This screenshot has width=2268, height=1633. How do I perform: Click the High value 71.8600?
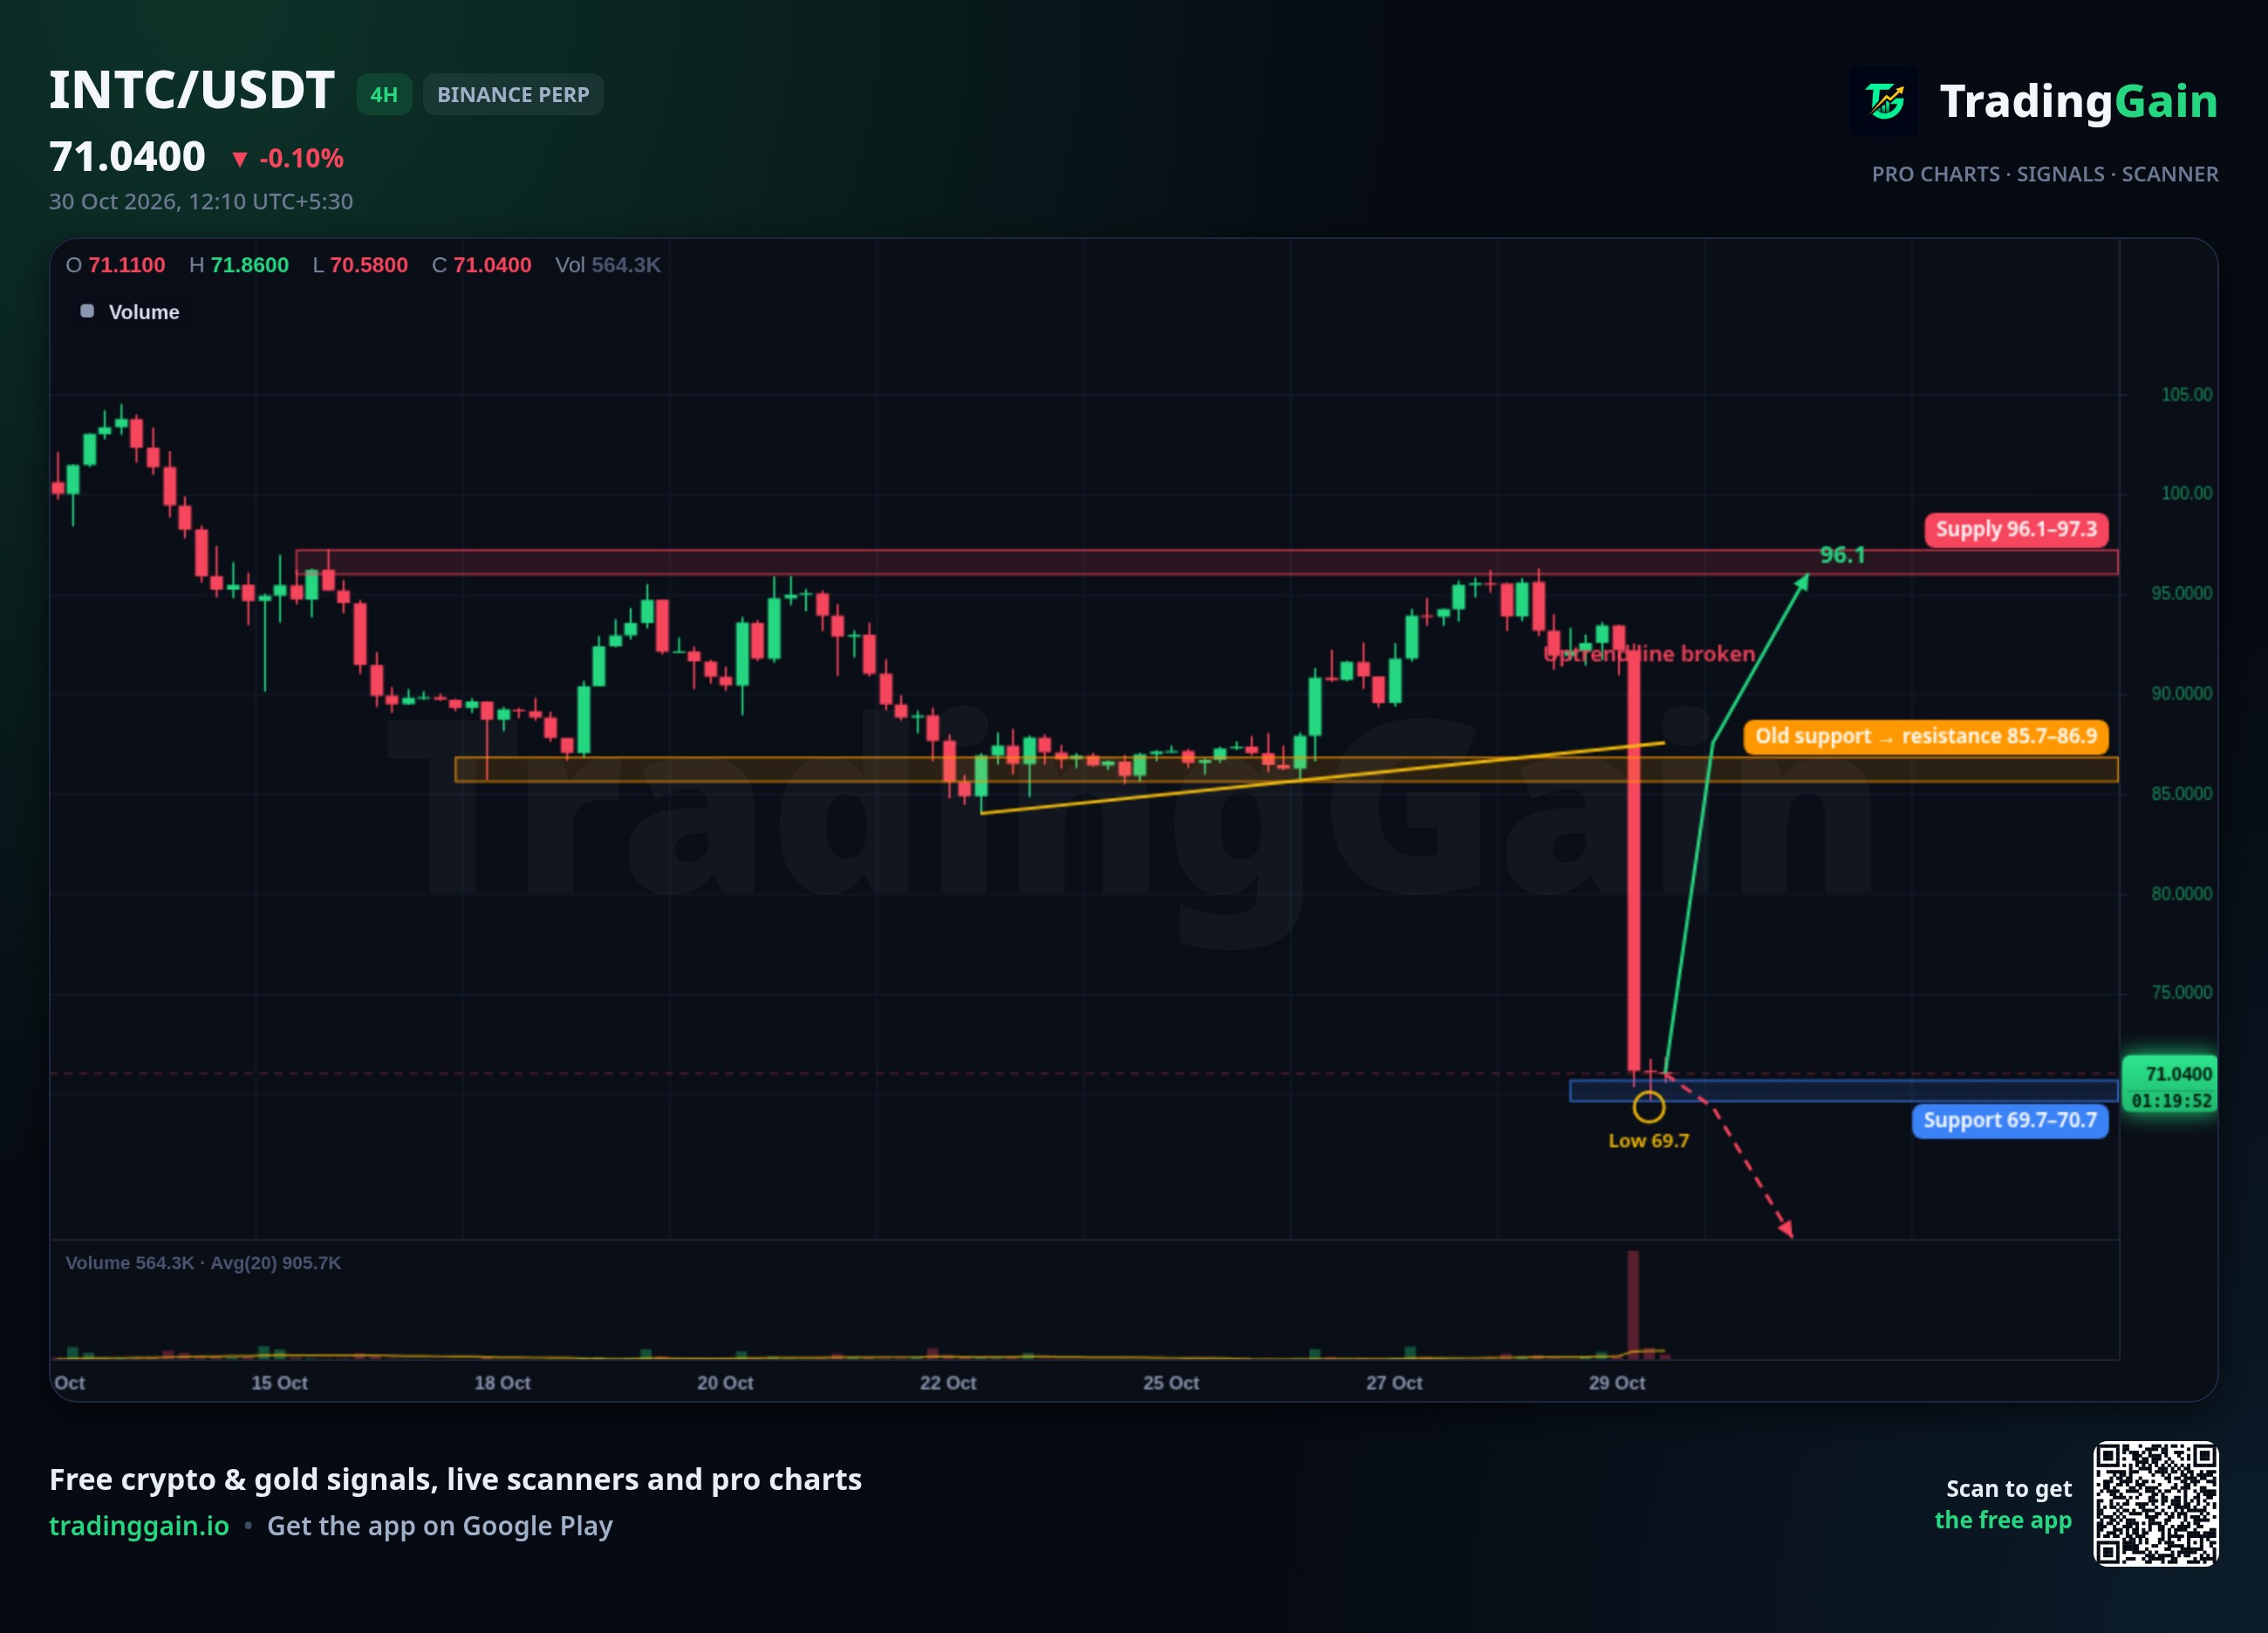(249, 265)
